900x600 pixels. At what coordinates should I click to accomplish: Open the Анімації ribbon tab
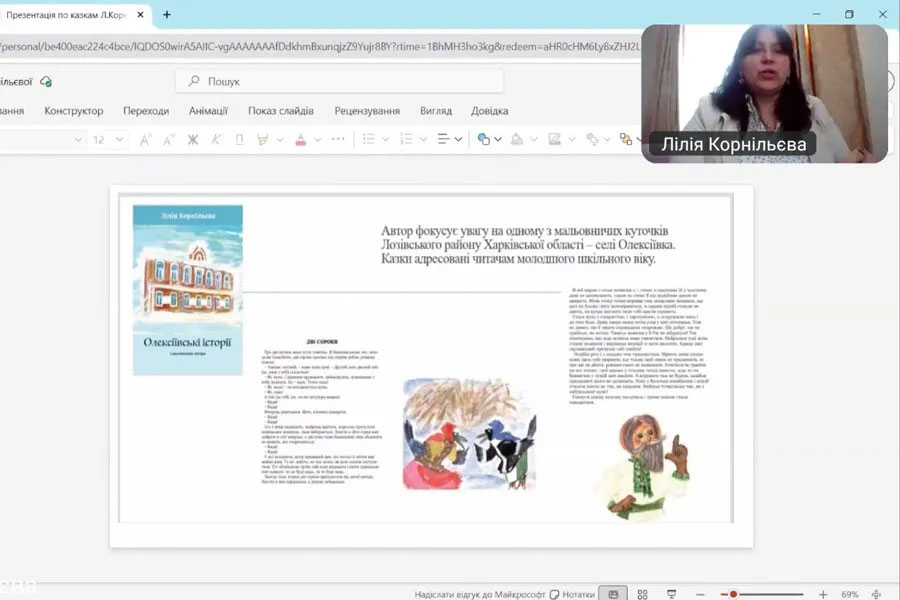coord(208,111)
